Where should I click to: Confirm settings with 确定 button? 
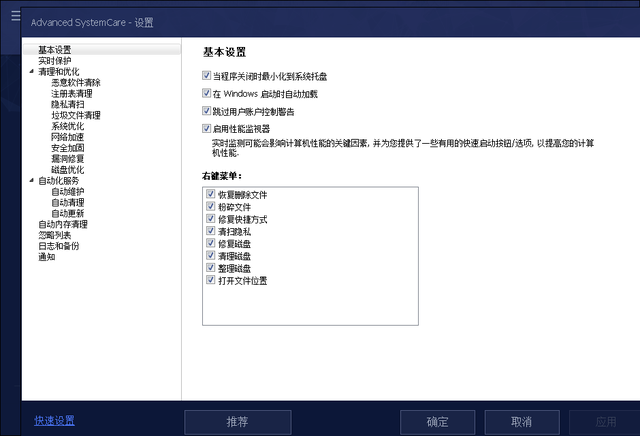pos(437,422)
